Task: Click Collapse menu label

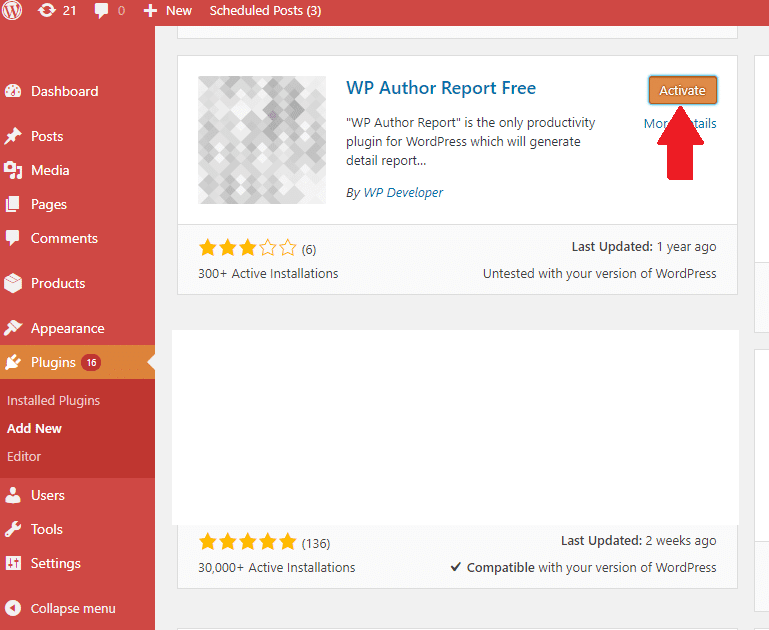Action: pos(73,608)
